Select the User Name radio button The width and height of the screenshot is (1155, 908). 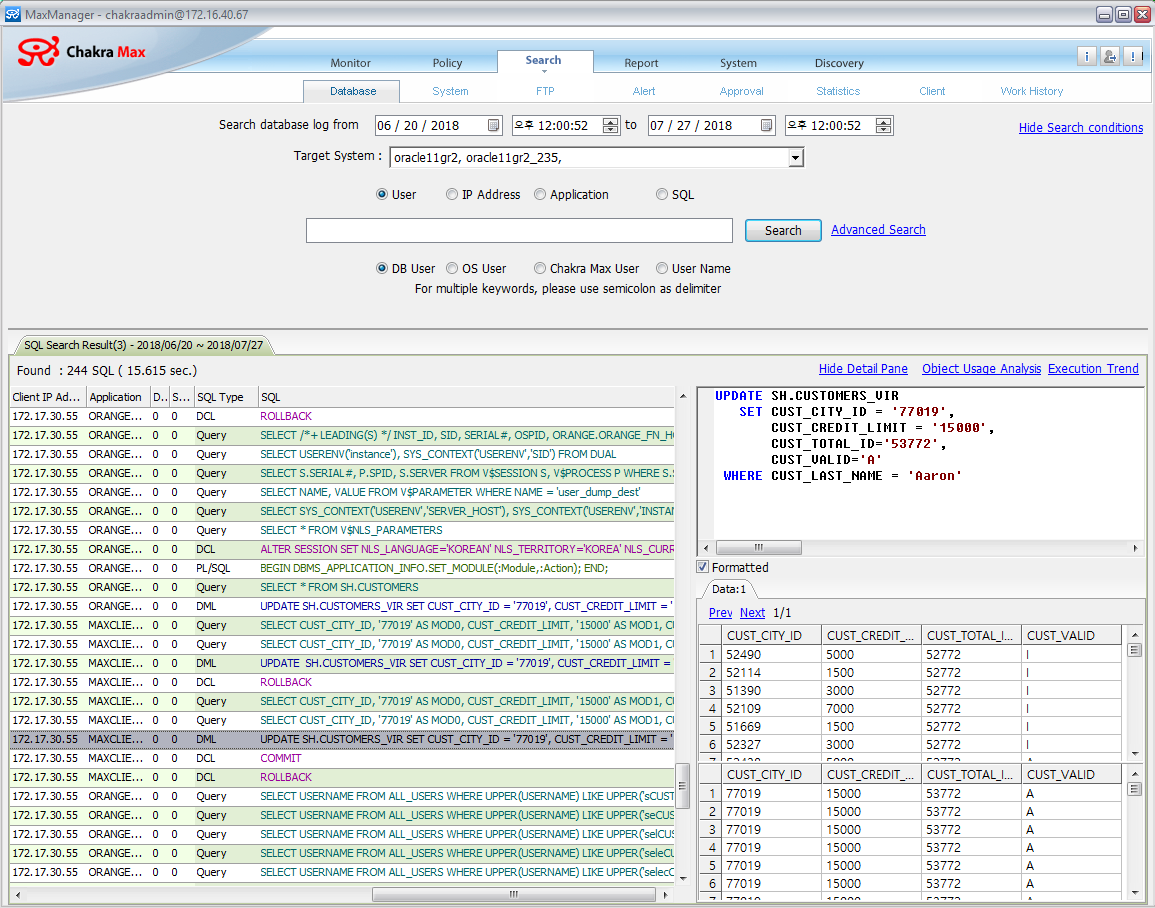[661, 268]
